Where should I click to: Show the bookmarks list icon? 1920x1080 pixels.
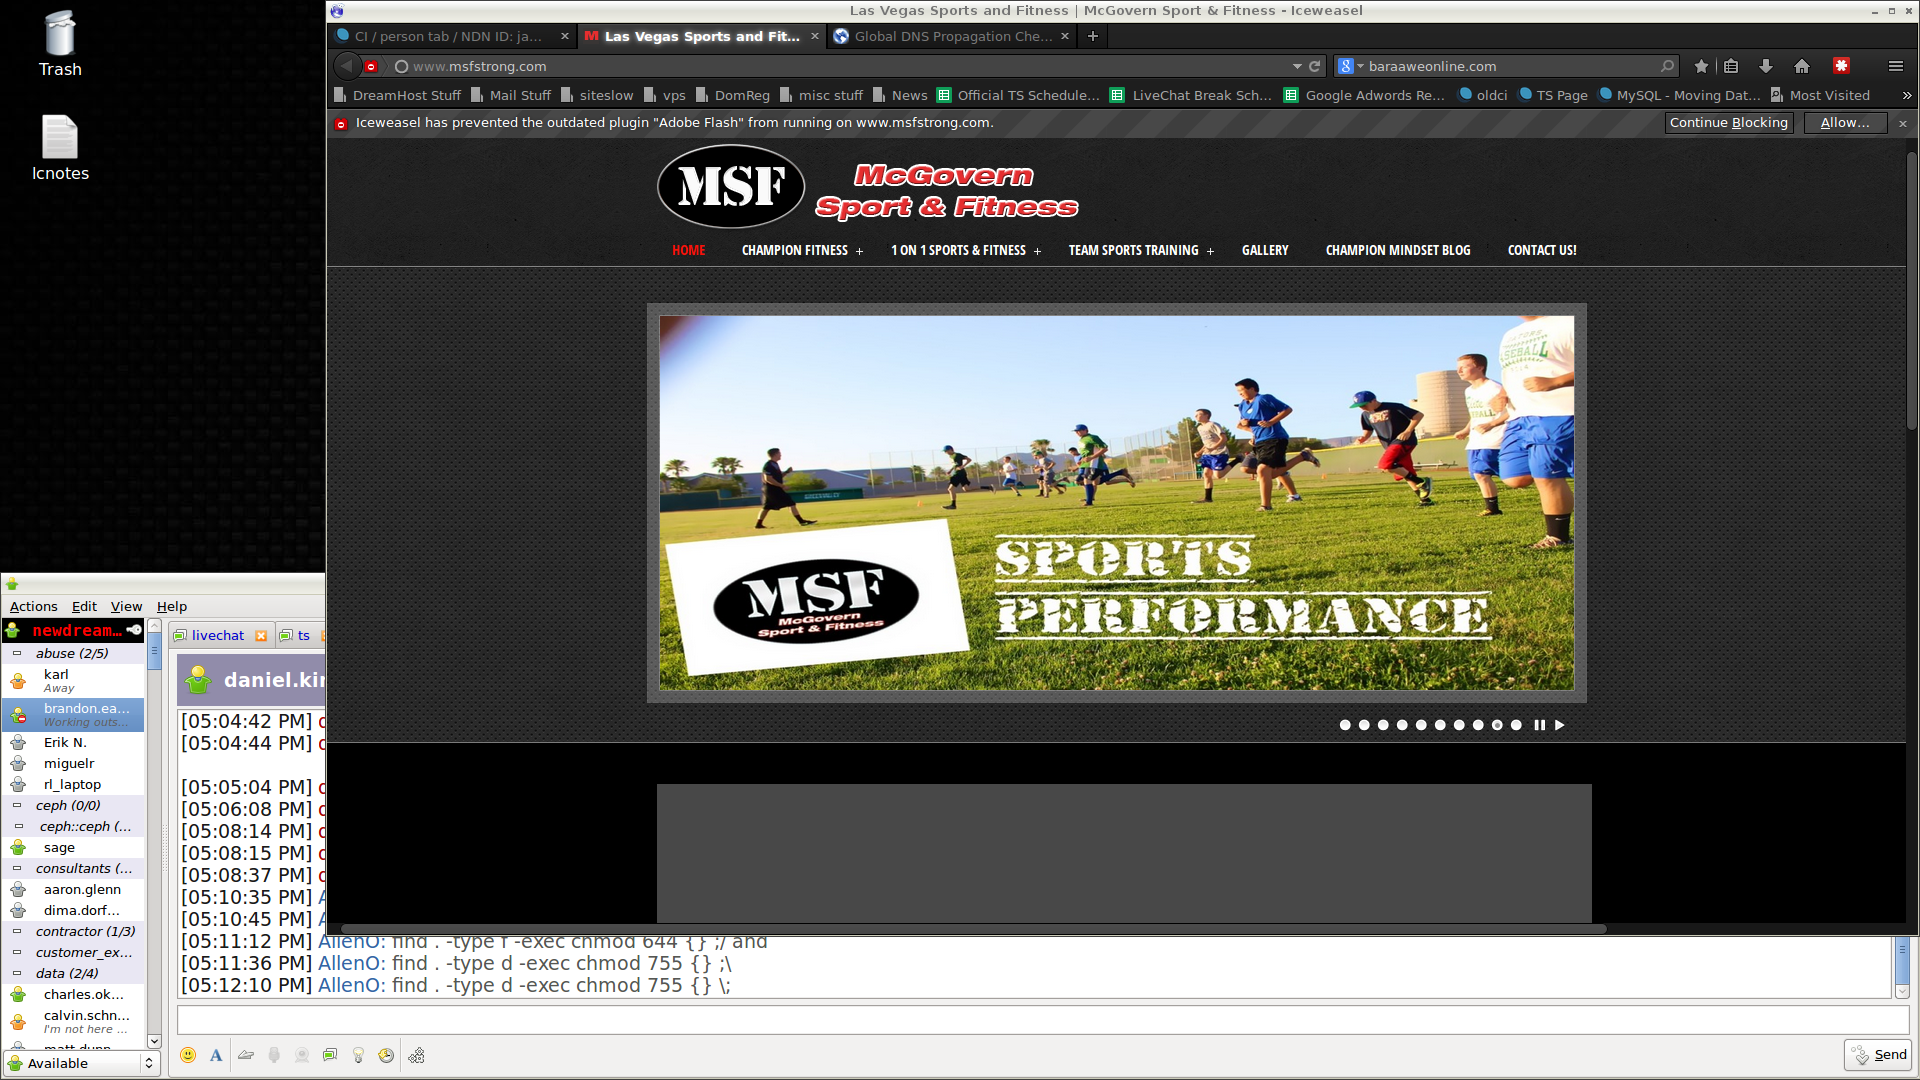click(1731, 66)
